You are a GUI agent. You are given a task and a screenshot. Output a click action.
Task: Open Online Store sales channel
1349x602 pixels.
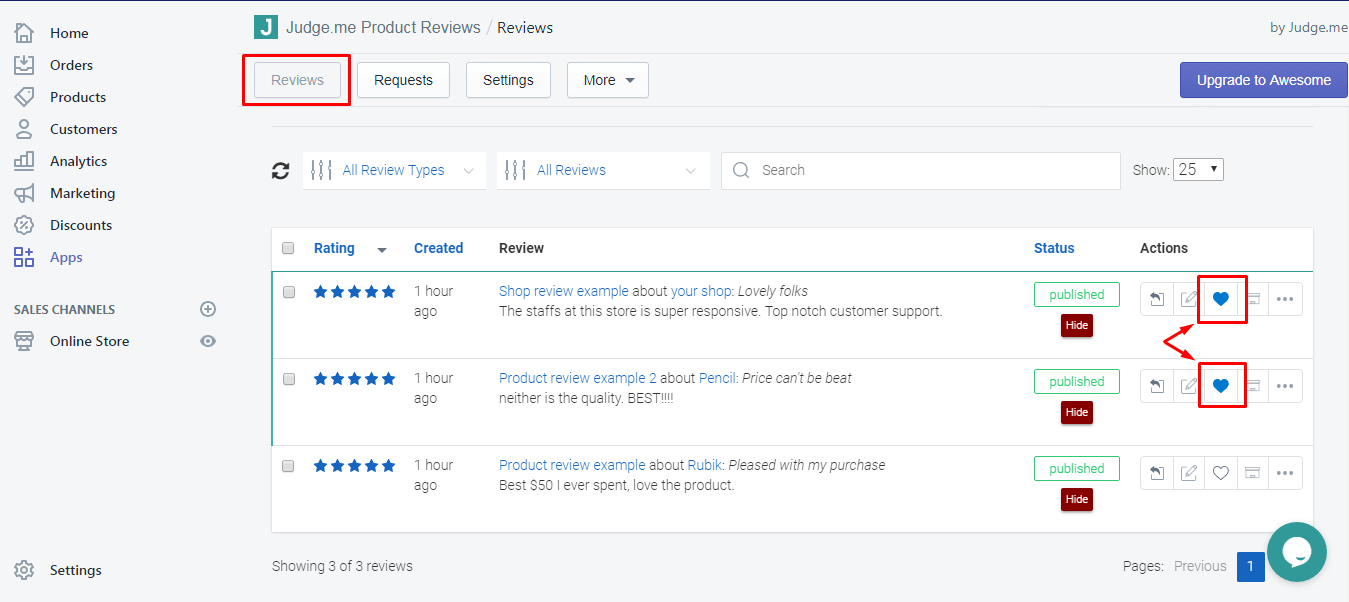pyautogui.click(x=89, y=341)
